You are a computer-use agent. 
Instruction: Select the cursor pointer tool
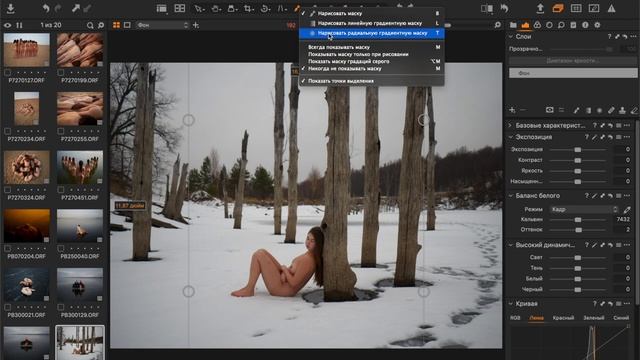pos(199,9)
